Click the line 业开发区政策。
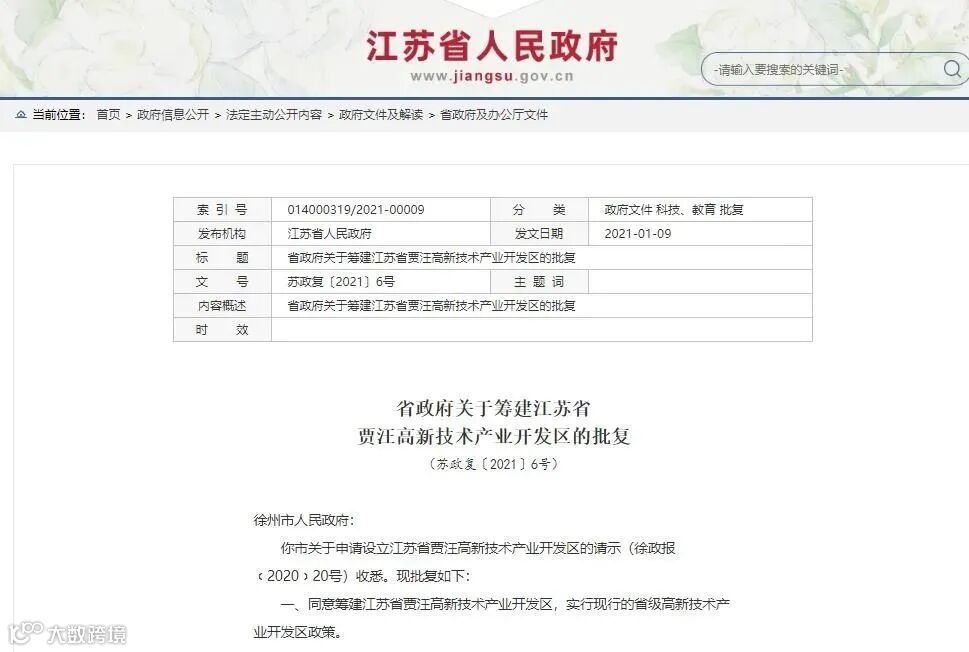969x652 pixels. pyautogui.click(x=298, y=632)
